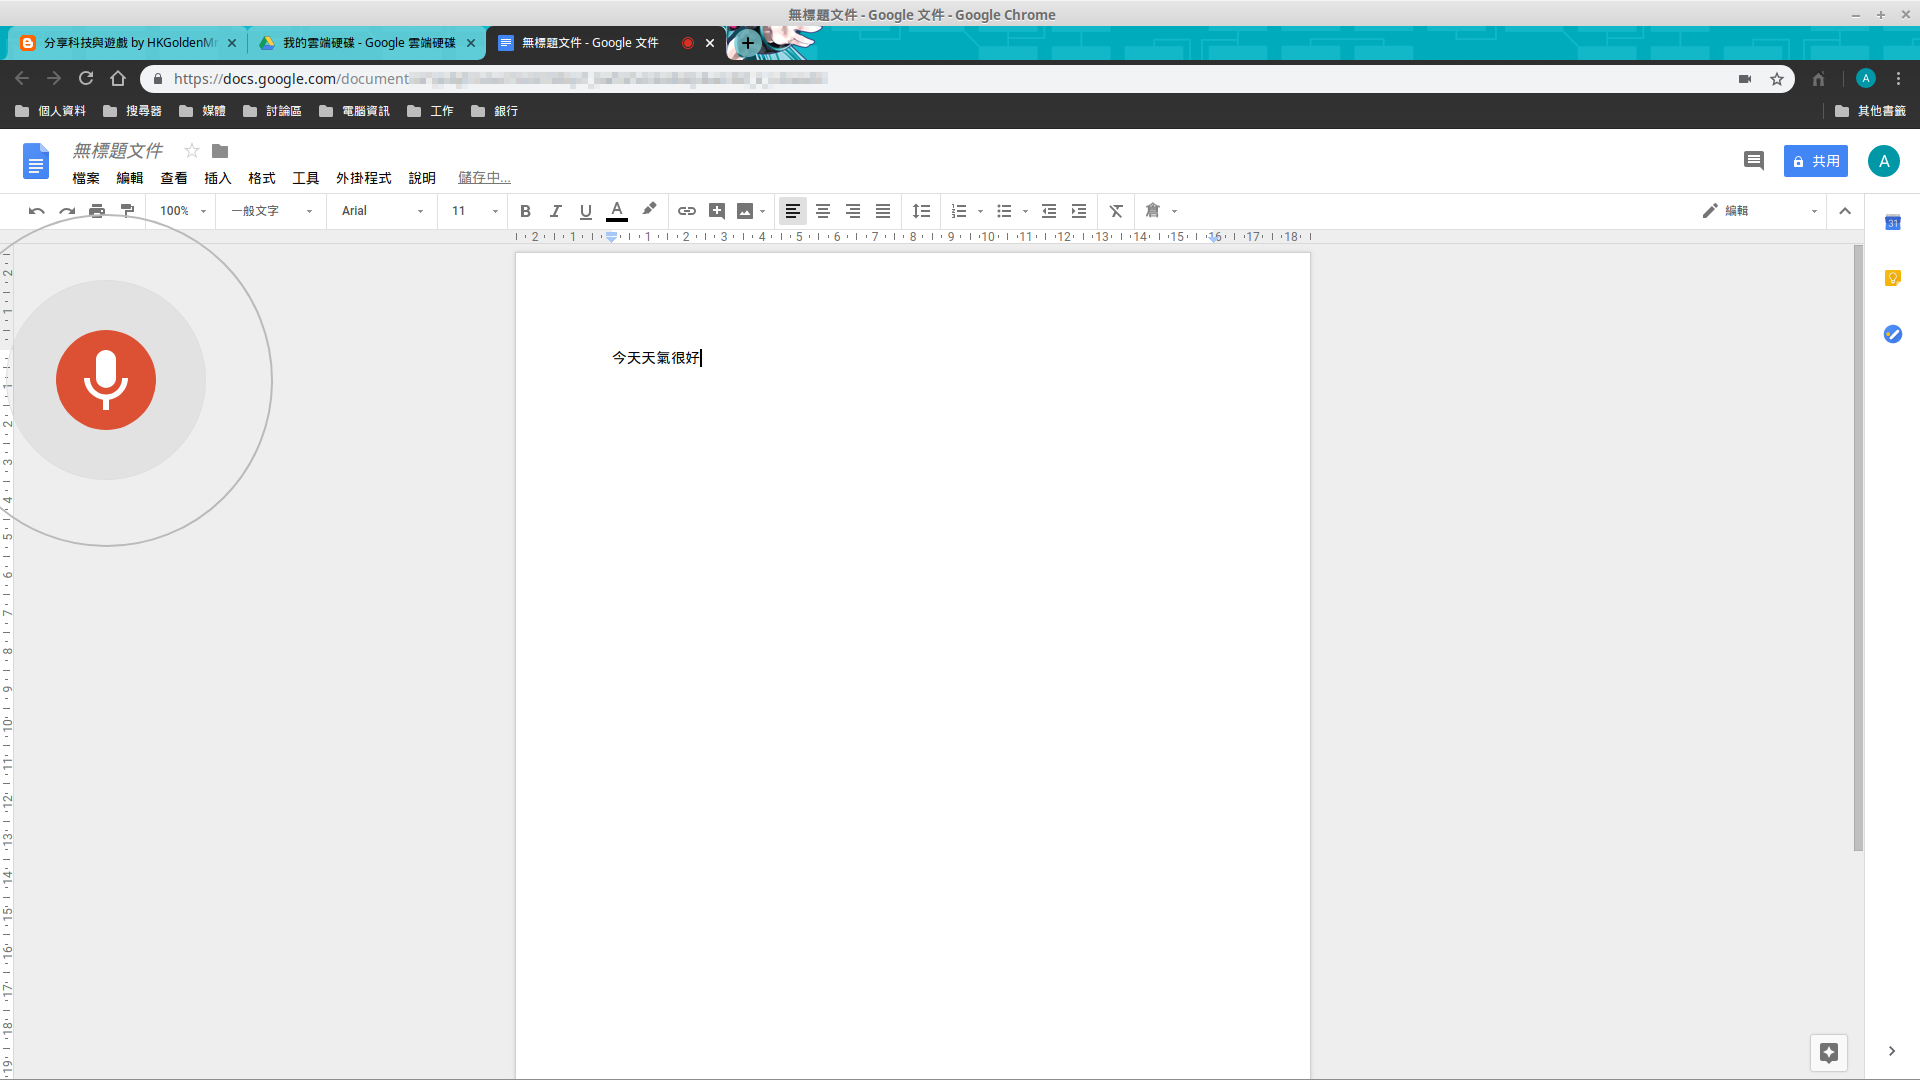
Task: Select right align
Action: click(853, 211)
